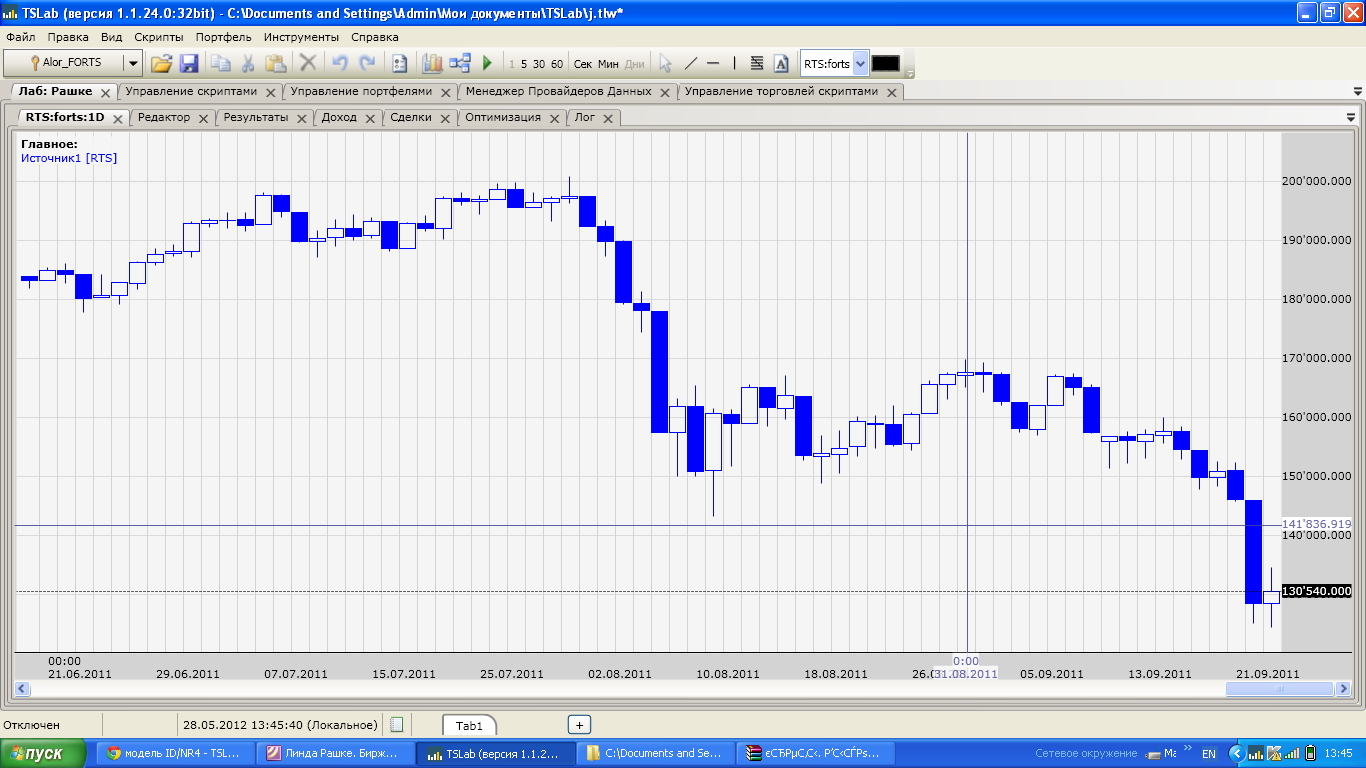Click the document icon in the status bar
The width and height of the screenshot is (1366, 768).
click(x=397, y=725)
